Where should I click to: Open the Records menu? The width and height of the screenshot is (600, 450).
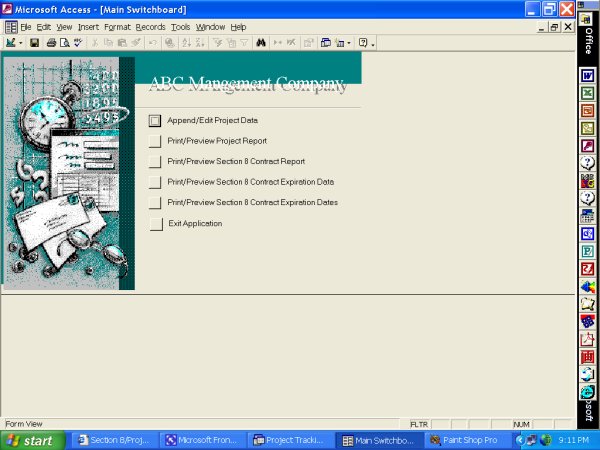pyautogui.click(x=149, y=27)
